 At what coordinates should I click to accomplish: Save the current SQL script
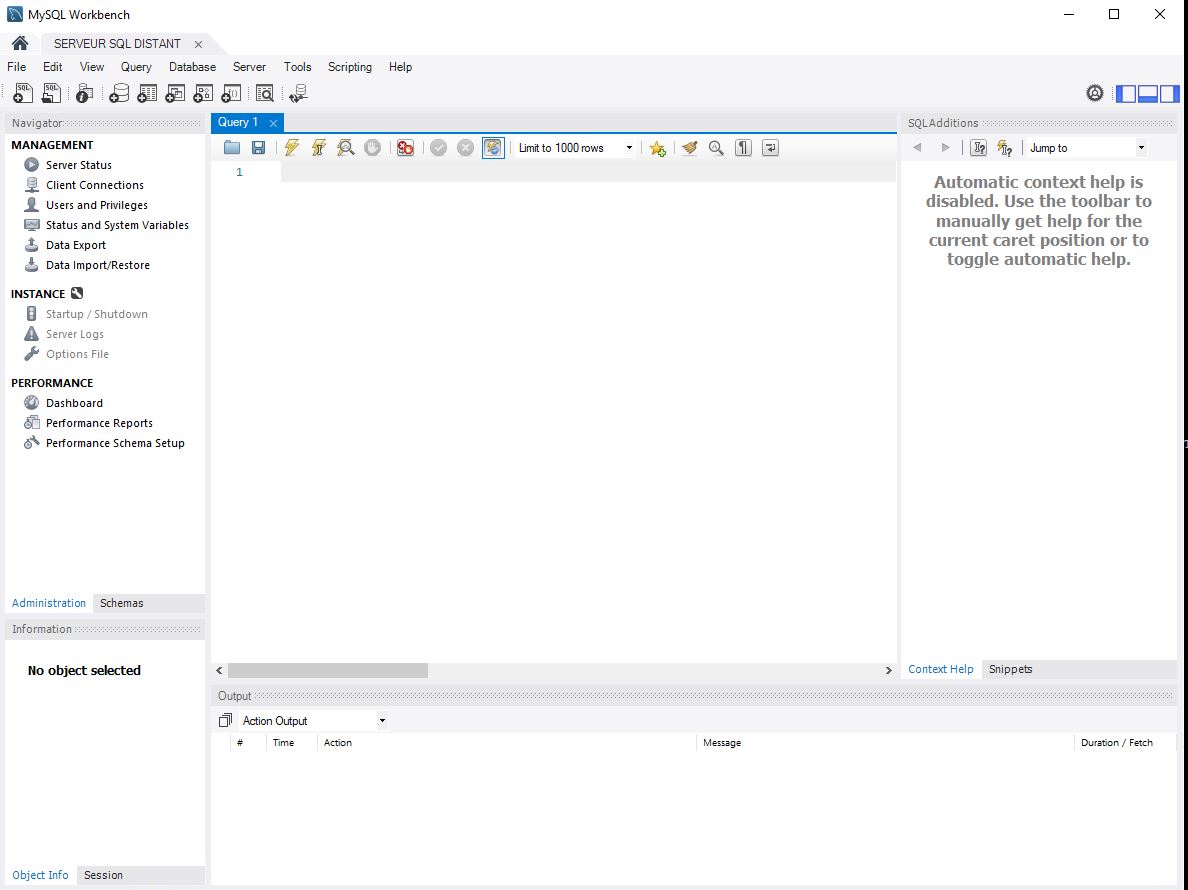259,147
